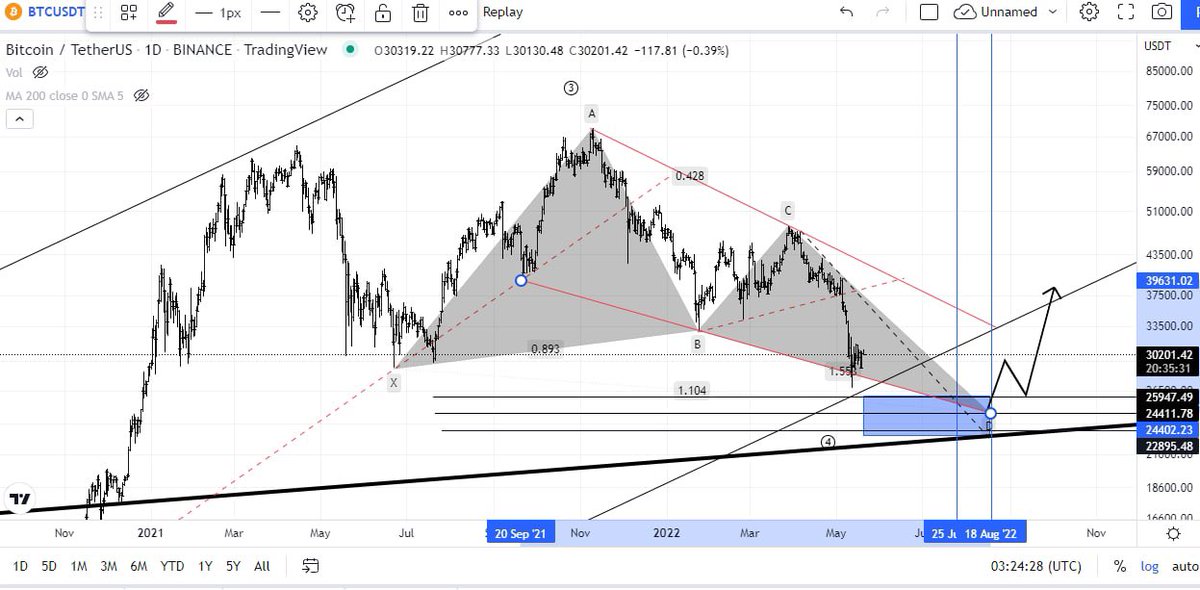Change the line color with the pencil icon
Image resolution: width=1200 pixels, height=590 pixels.
167,13
